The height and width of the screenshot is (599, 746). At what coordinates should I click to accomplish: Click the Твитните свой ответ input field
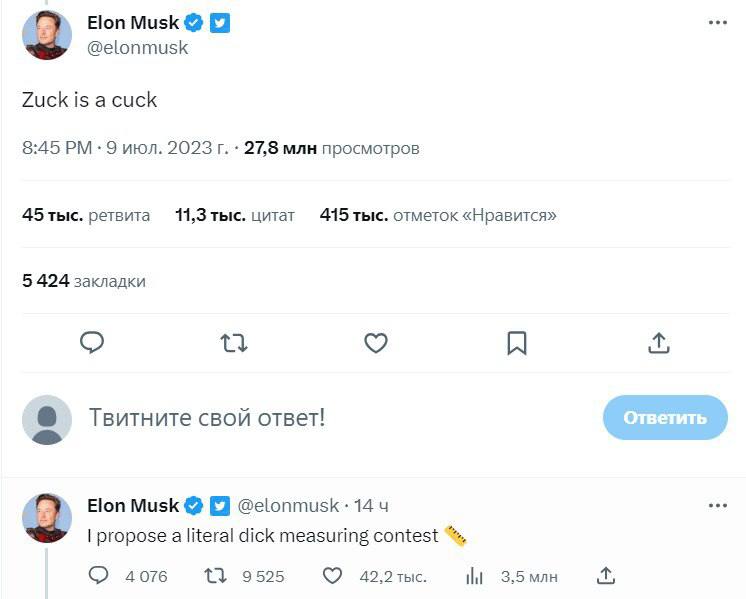300,418
